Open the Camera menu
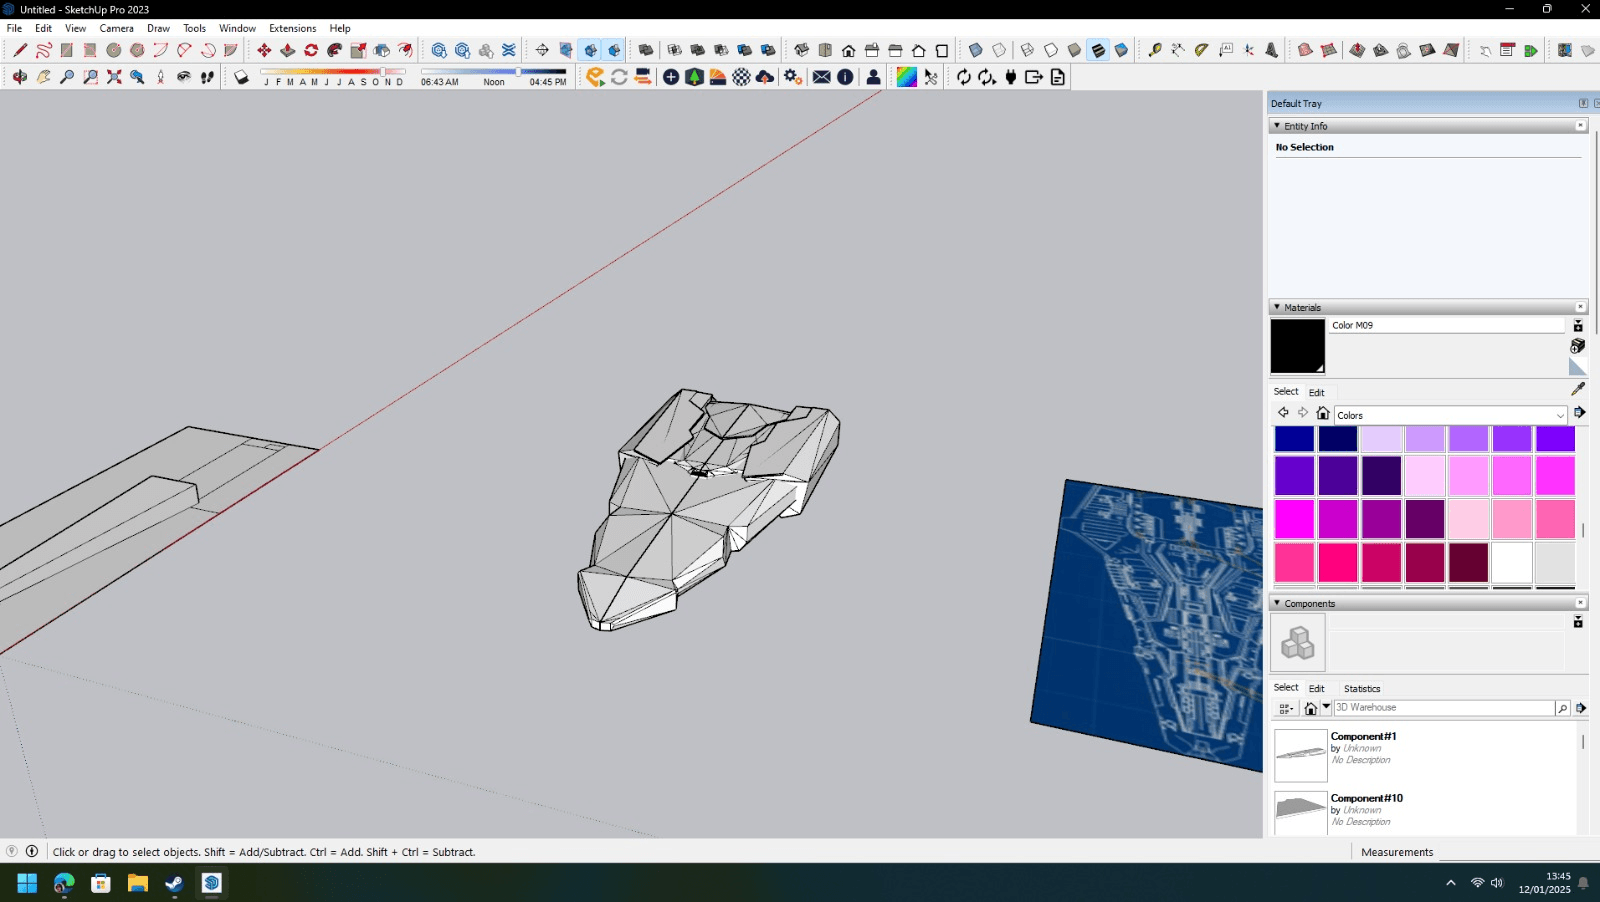Viewport: 1600px width, 902px height. click(x=116, y=28)
